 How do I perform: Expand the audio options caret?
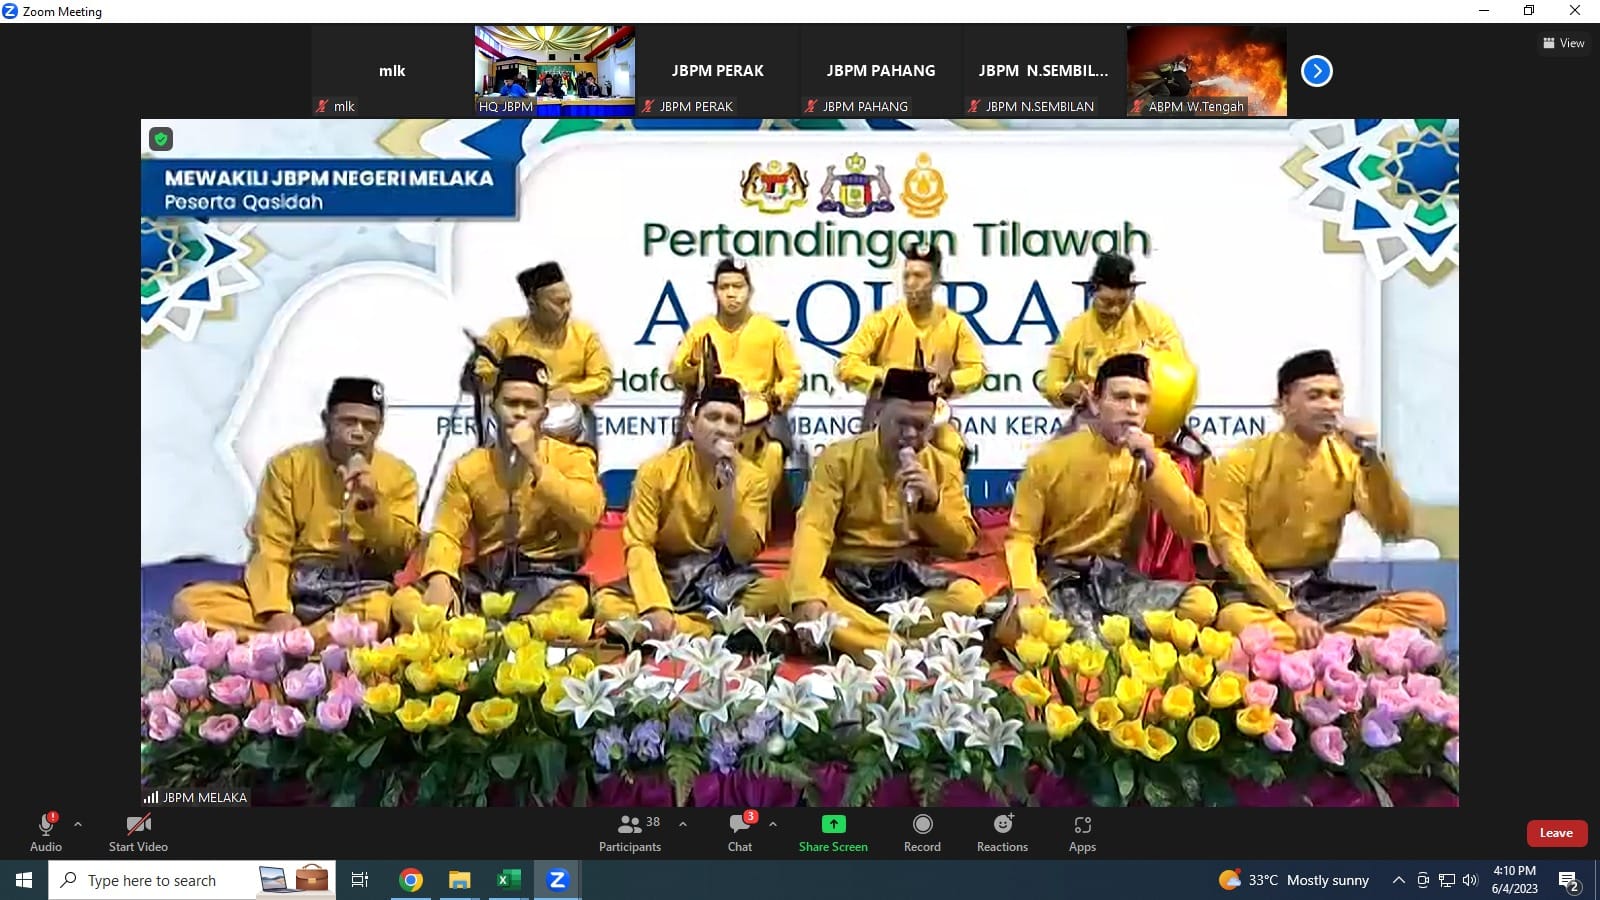click(78, 825)
